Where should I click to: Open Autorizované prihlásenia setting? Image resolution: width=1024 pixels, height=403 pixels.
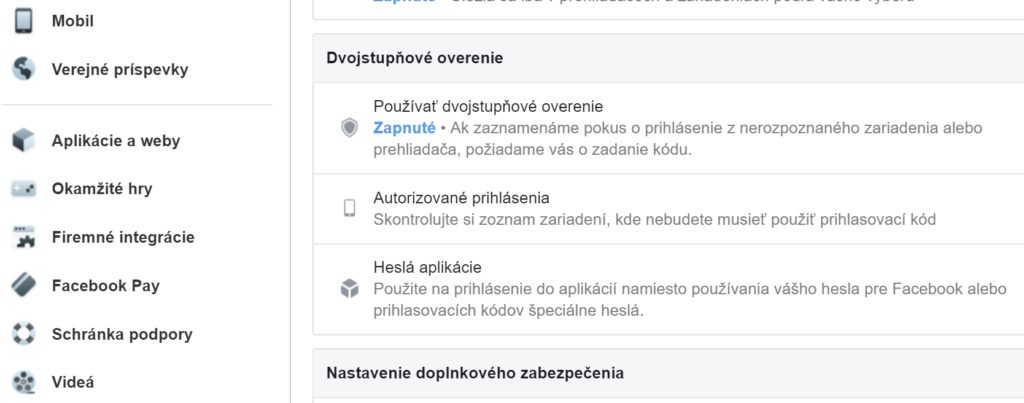[x=461, y=198]
